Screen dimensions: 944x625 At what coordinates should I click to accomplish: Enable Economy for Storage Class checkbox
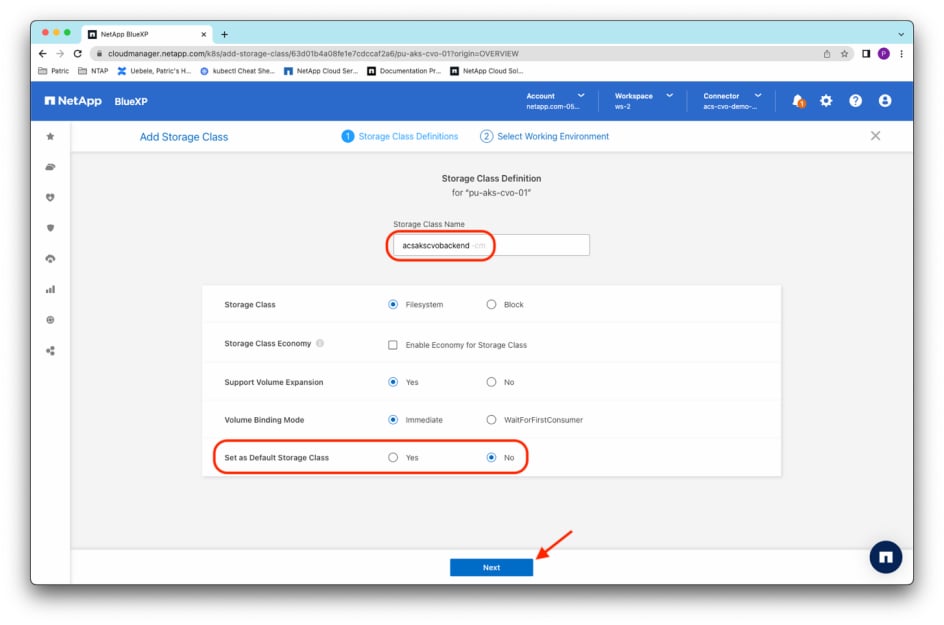(393, 345)
